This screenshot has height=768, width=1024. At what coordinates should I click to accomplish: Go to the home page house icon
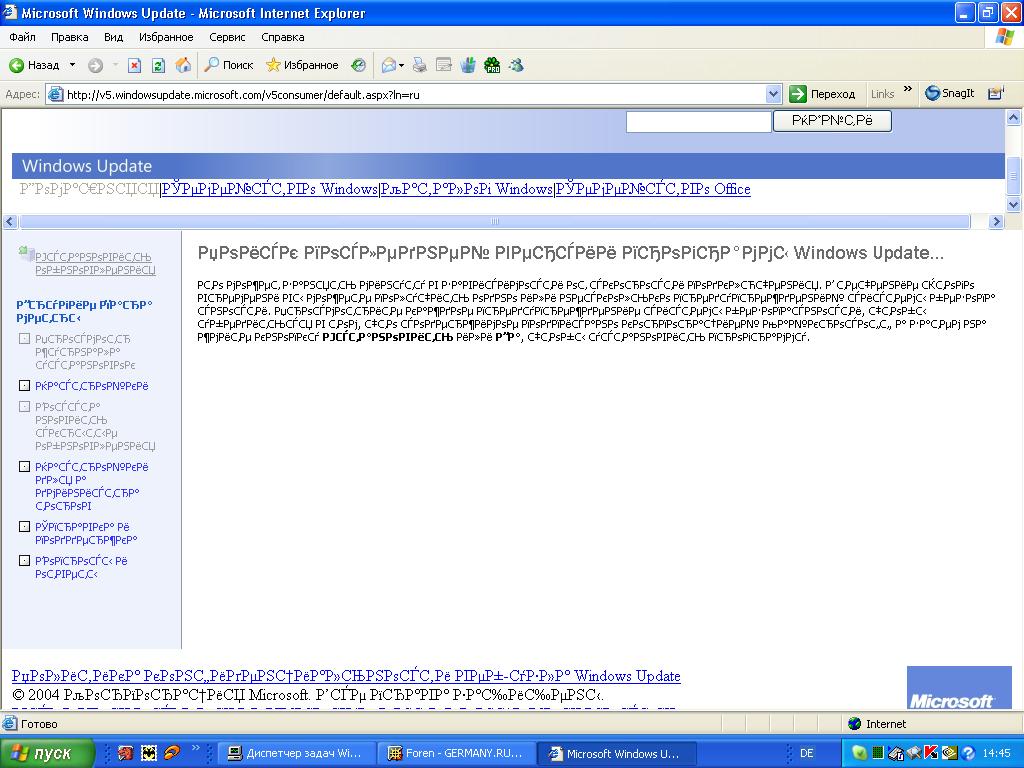tap(184, 65)
